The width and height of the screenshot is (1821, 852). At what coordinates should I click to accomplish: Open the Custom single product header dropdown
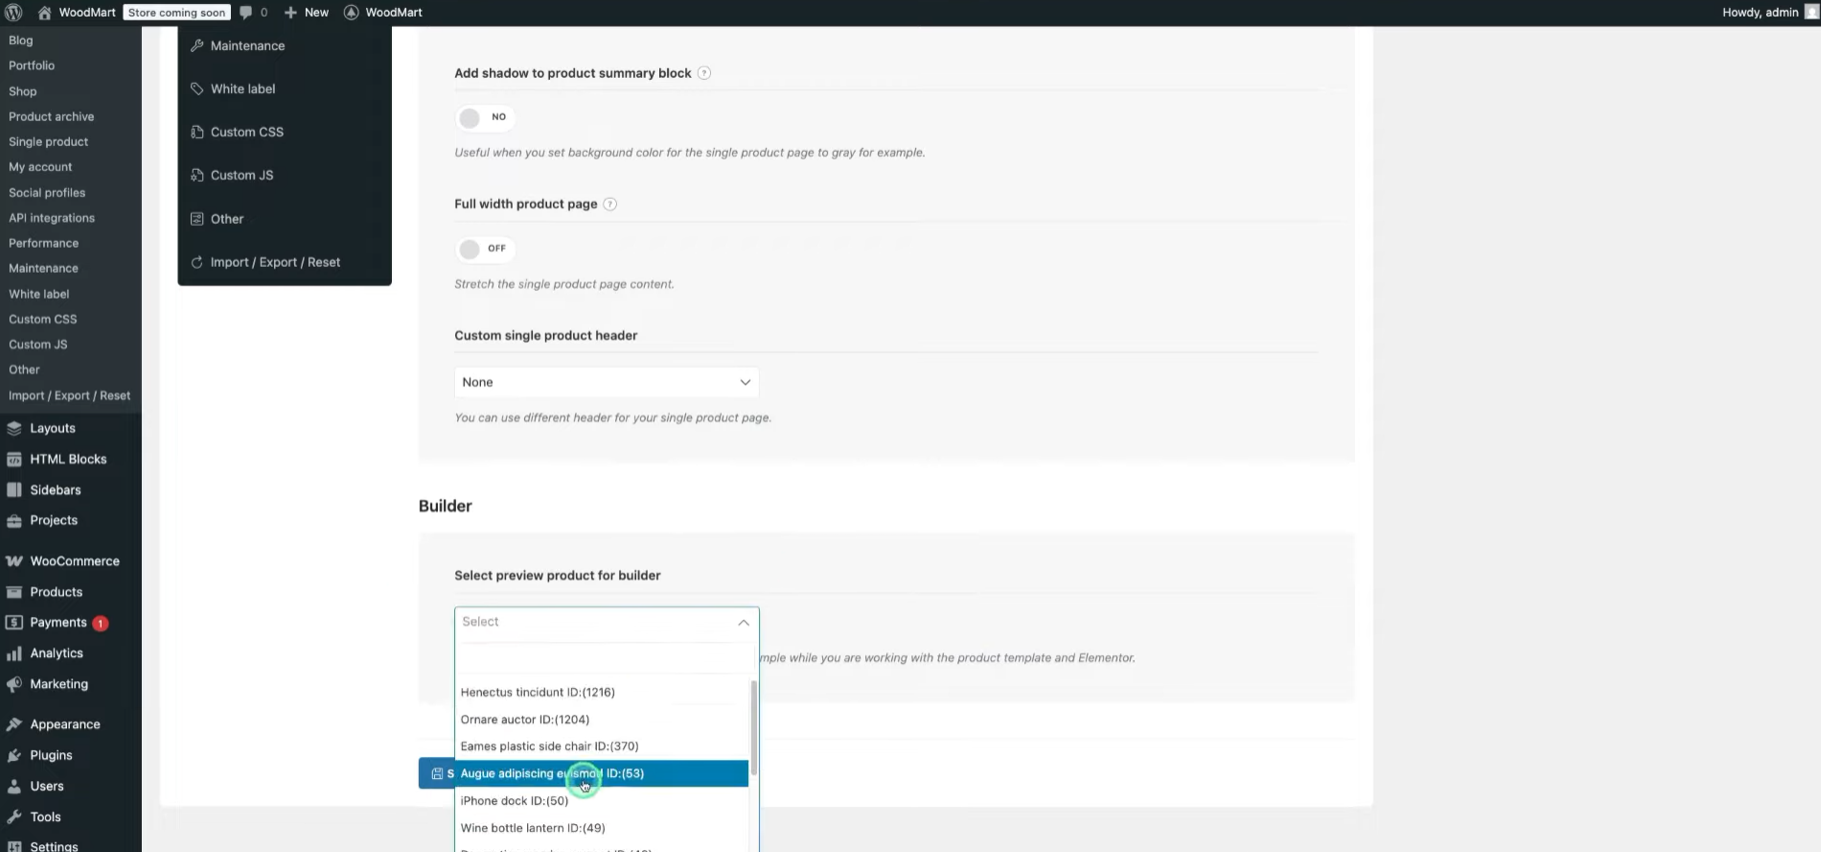605,382
